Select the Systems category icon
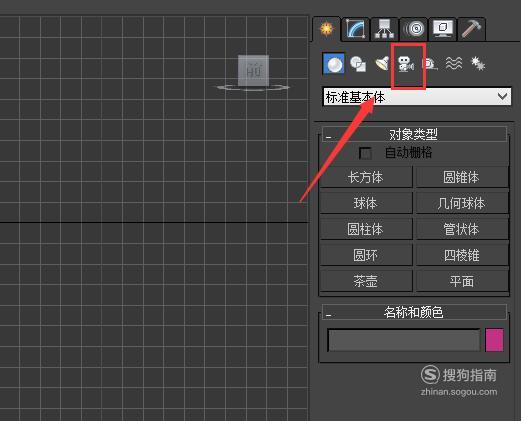This screenshot has width=521, height=421. click(x=478, y=64)
